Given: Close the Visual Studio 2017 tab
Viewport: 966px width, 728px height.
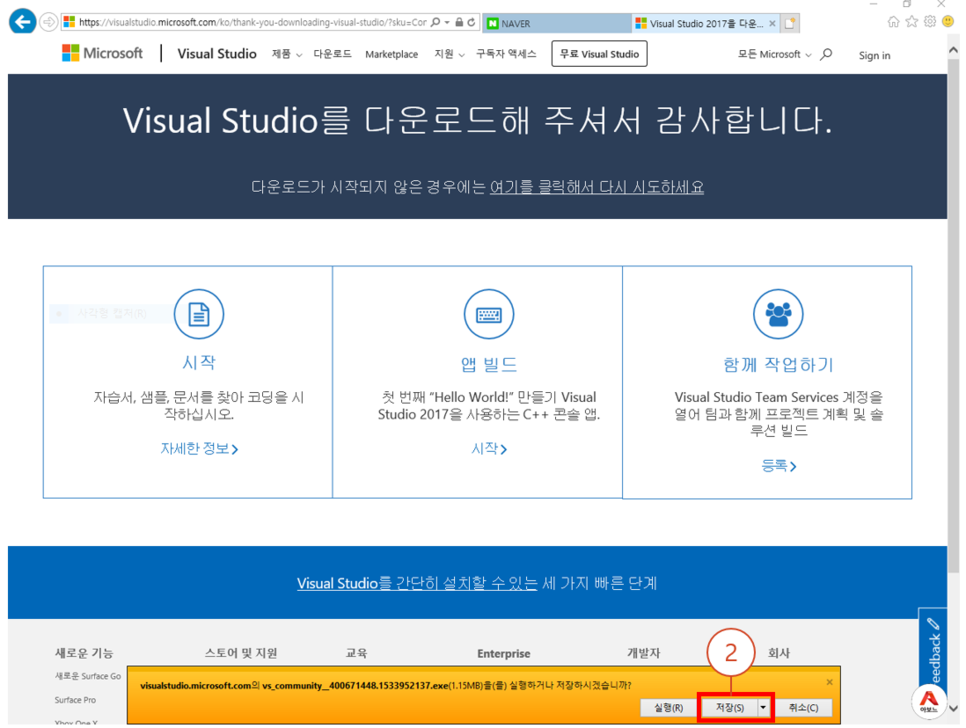Looking at the screenshot, I should (x=772, y=23).
